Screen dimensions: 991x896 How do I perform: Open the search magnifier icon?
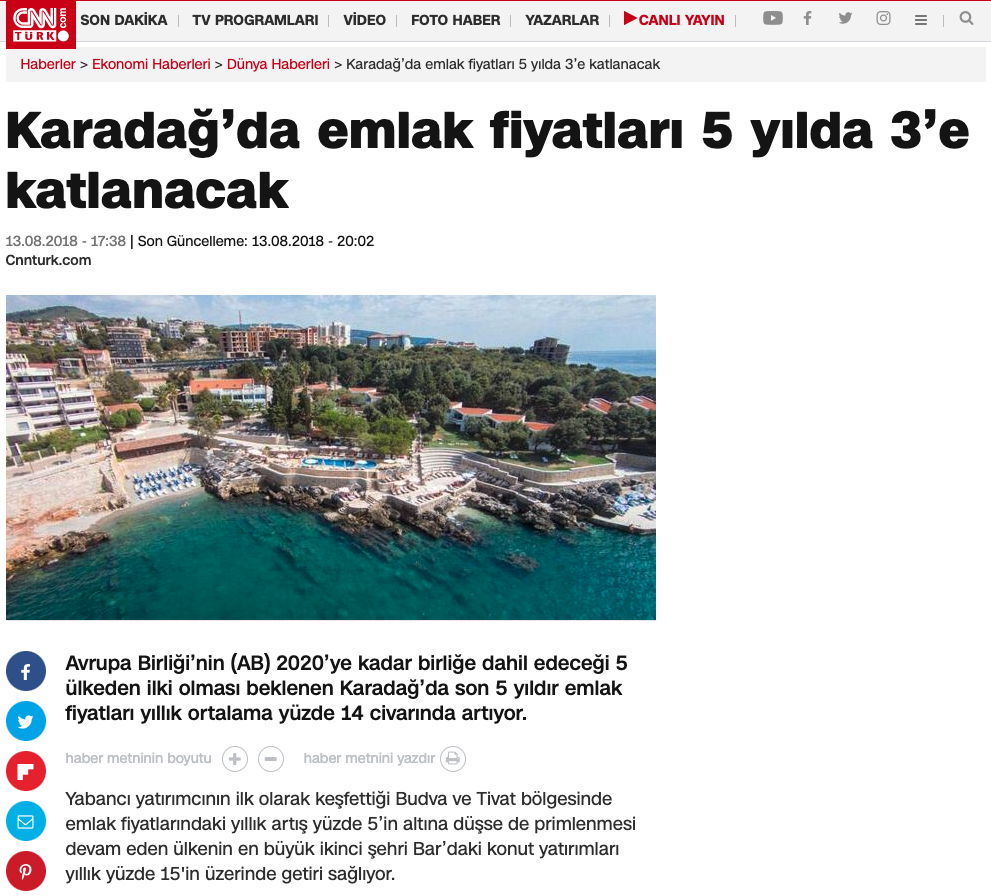click(x=966, y=18)
